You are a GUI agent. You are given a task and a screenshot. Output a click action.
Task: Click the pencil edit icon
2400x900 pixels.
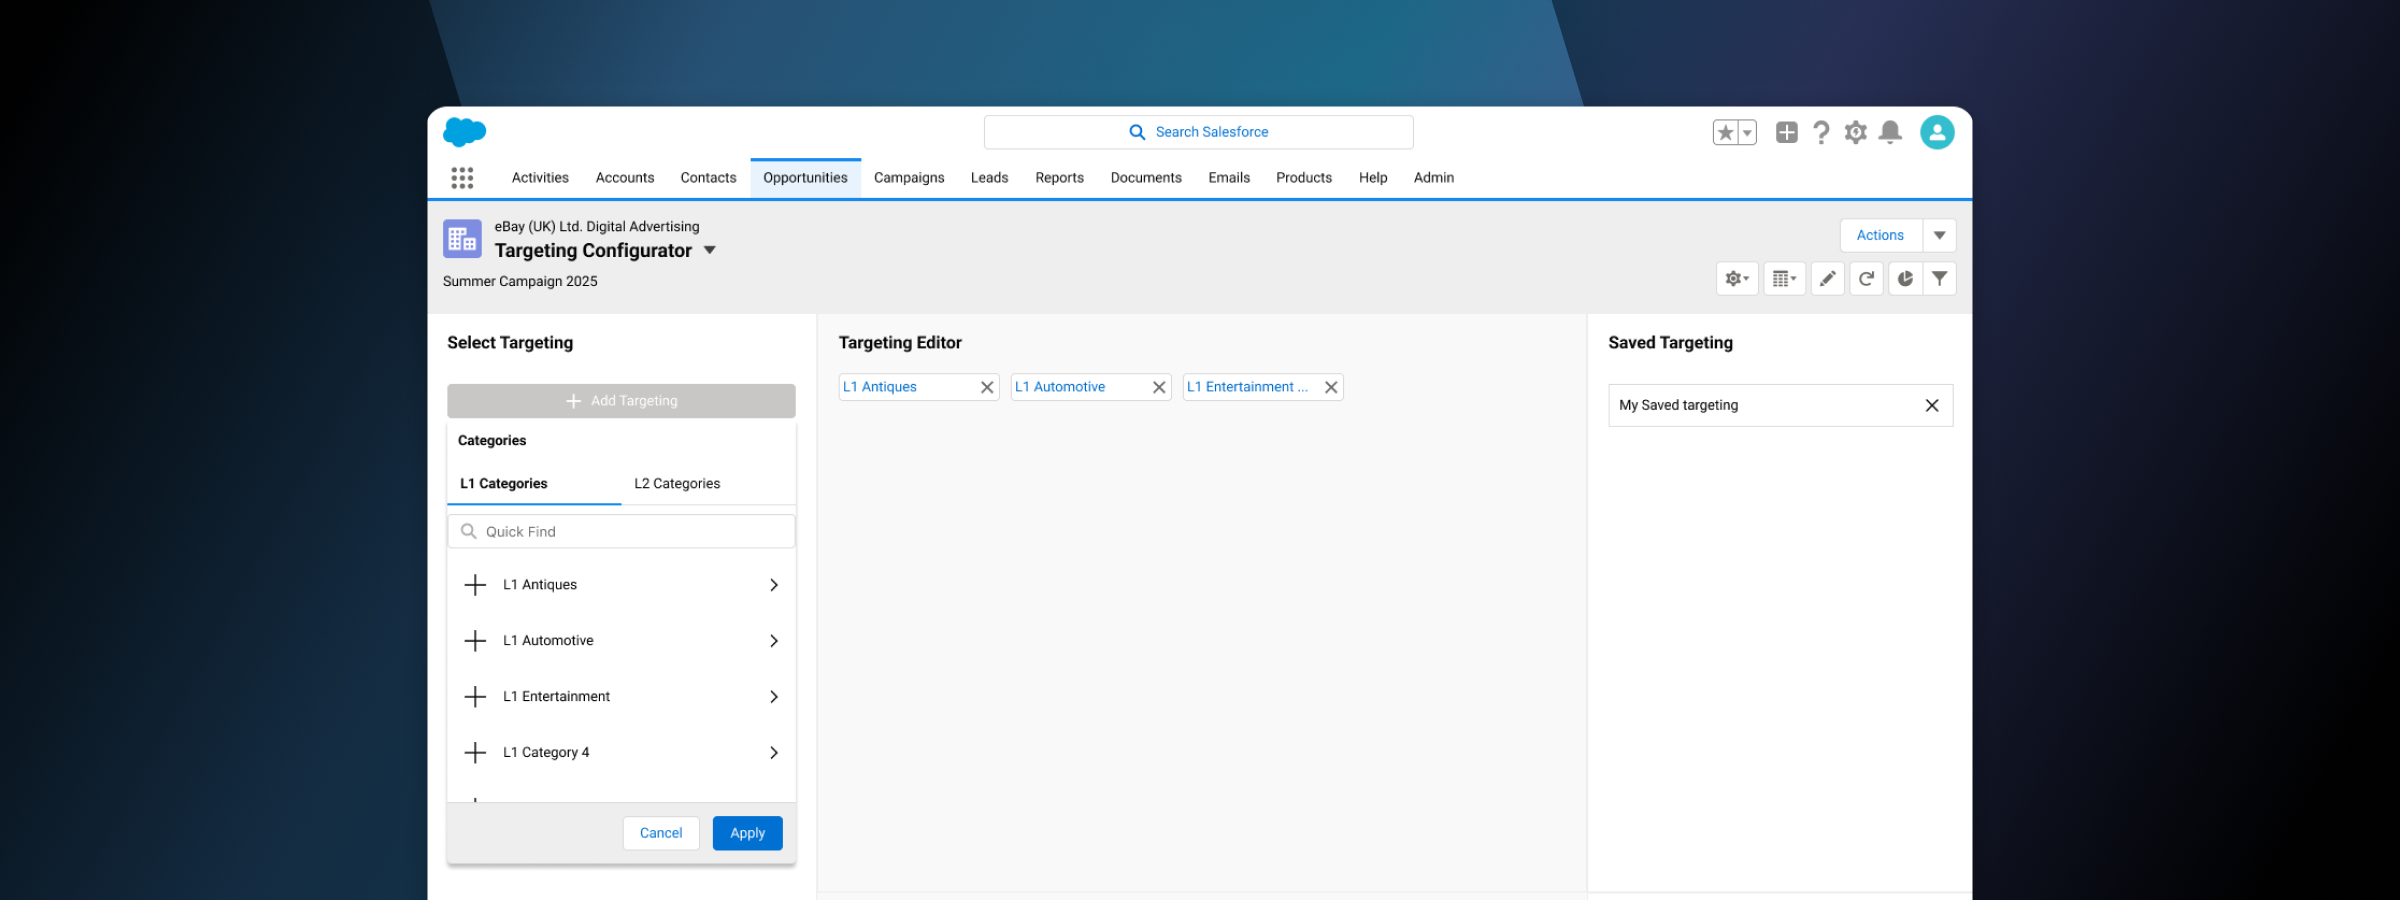(x=1828, y=279)
